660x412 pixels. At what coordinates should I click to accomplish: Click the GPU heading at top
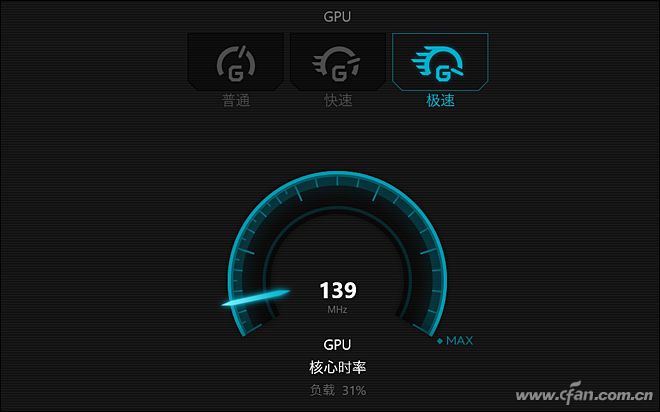337,16
